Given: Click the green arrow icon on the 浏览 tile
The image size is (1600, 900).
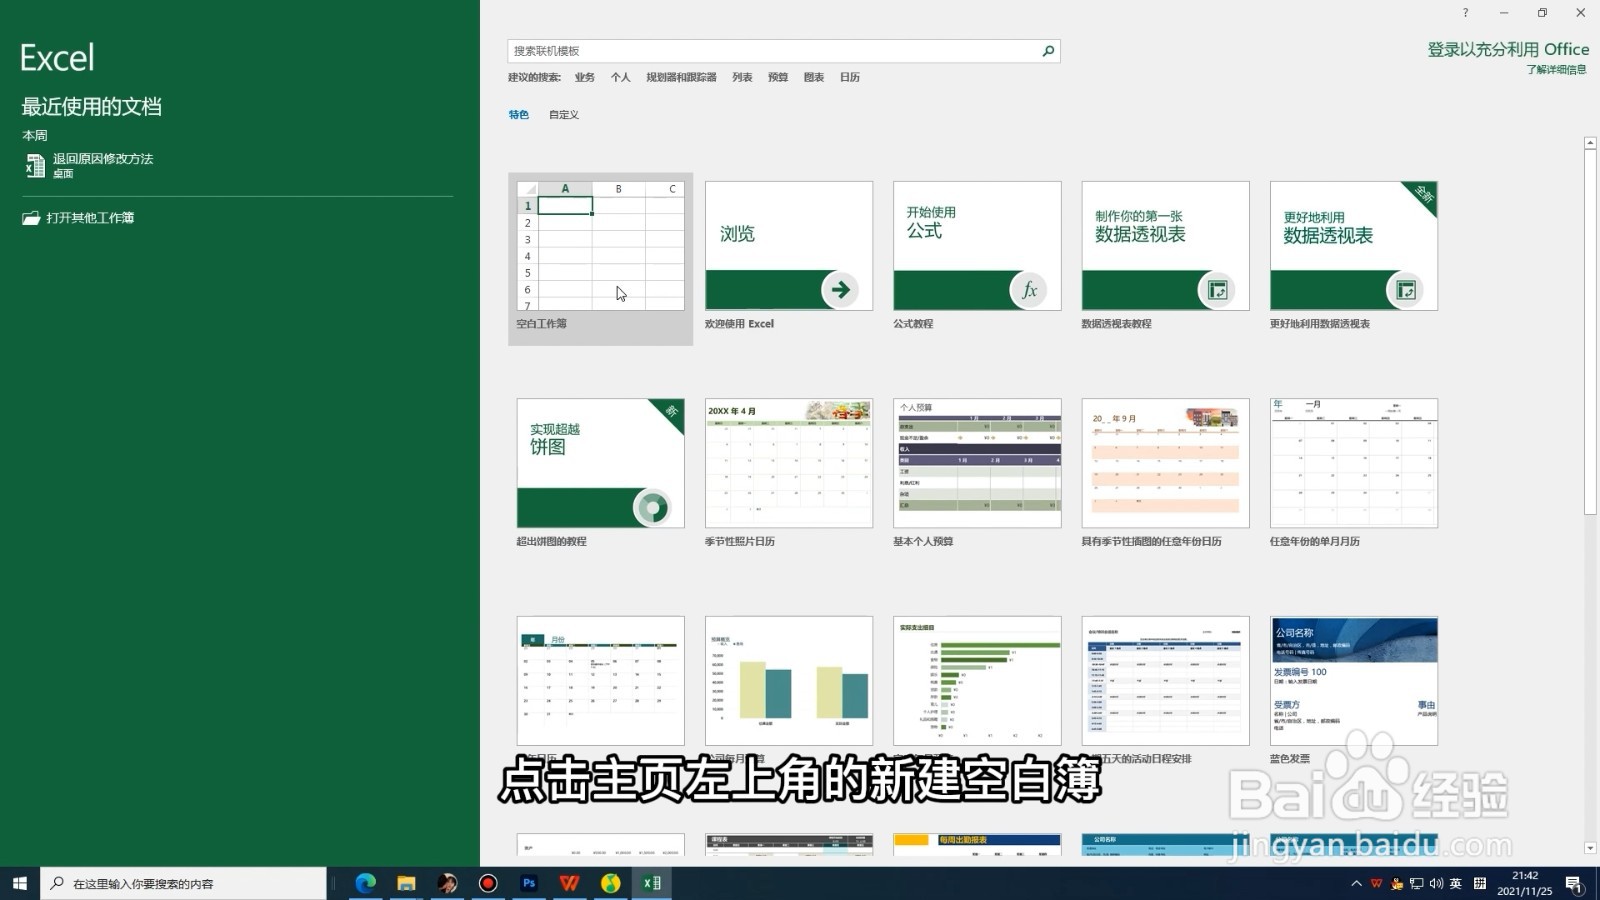Looking at the screenshot, I should pos(840,290).
